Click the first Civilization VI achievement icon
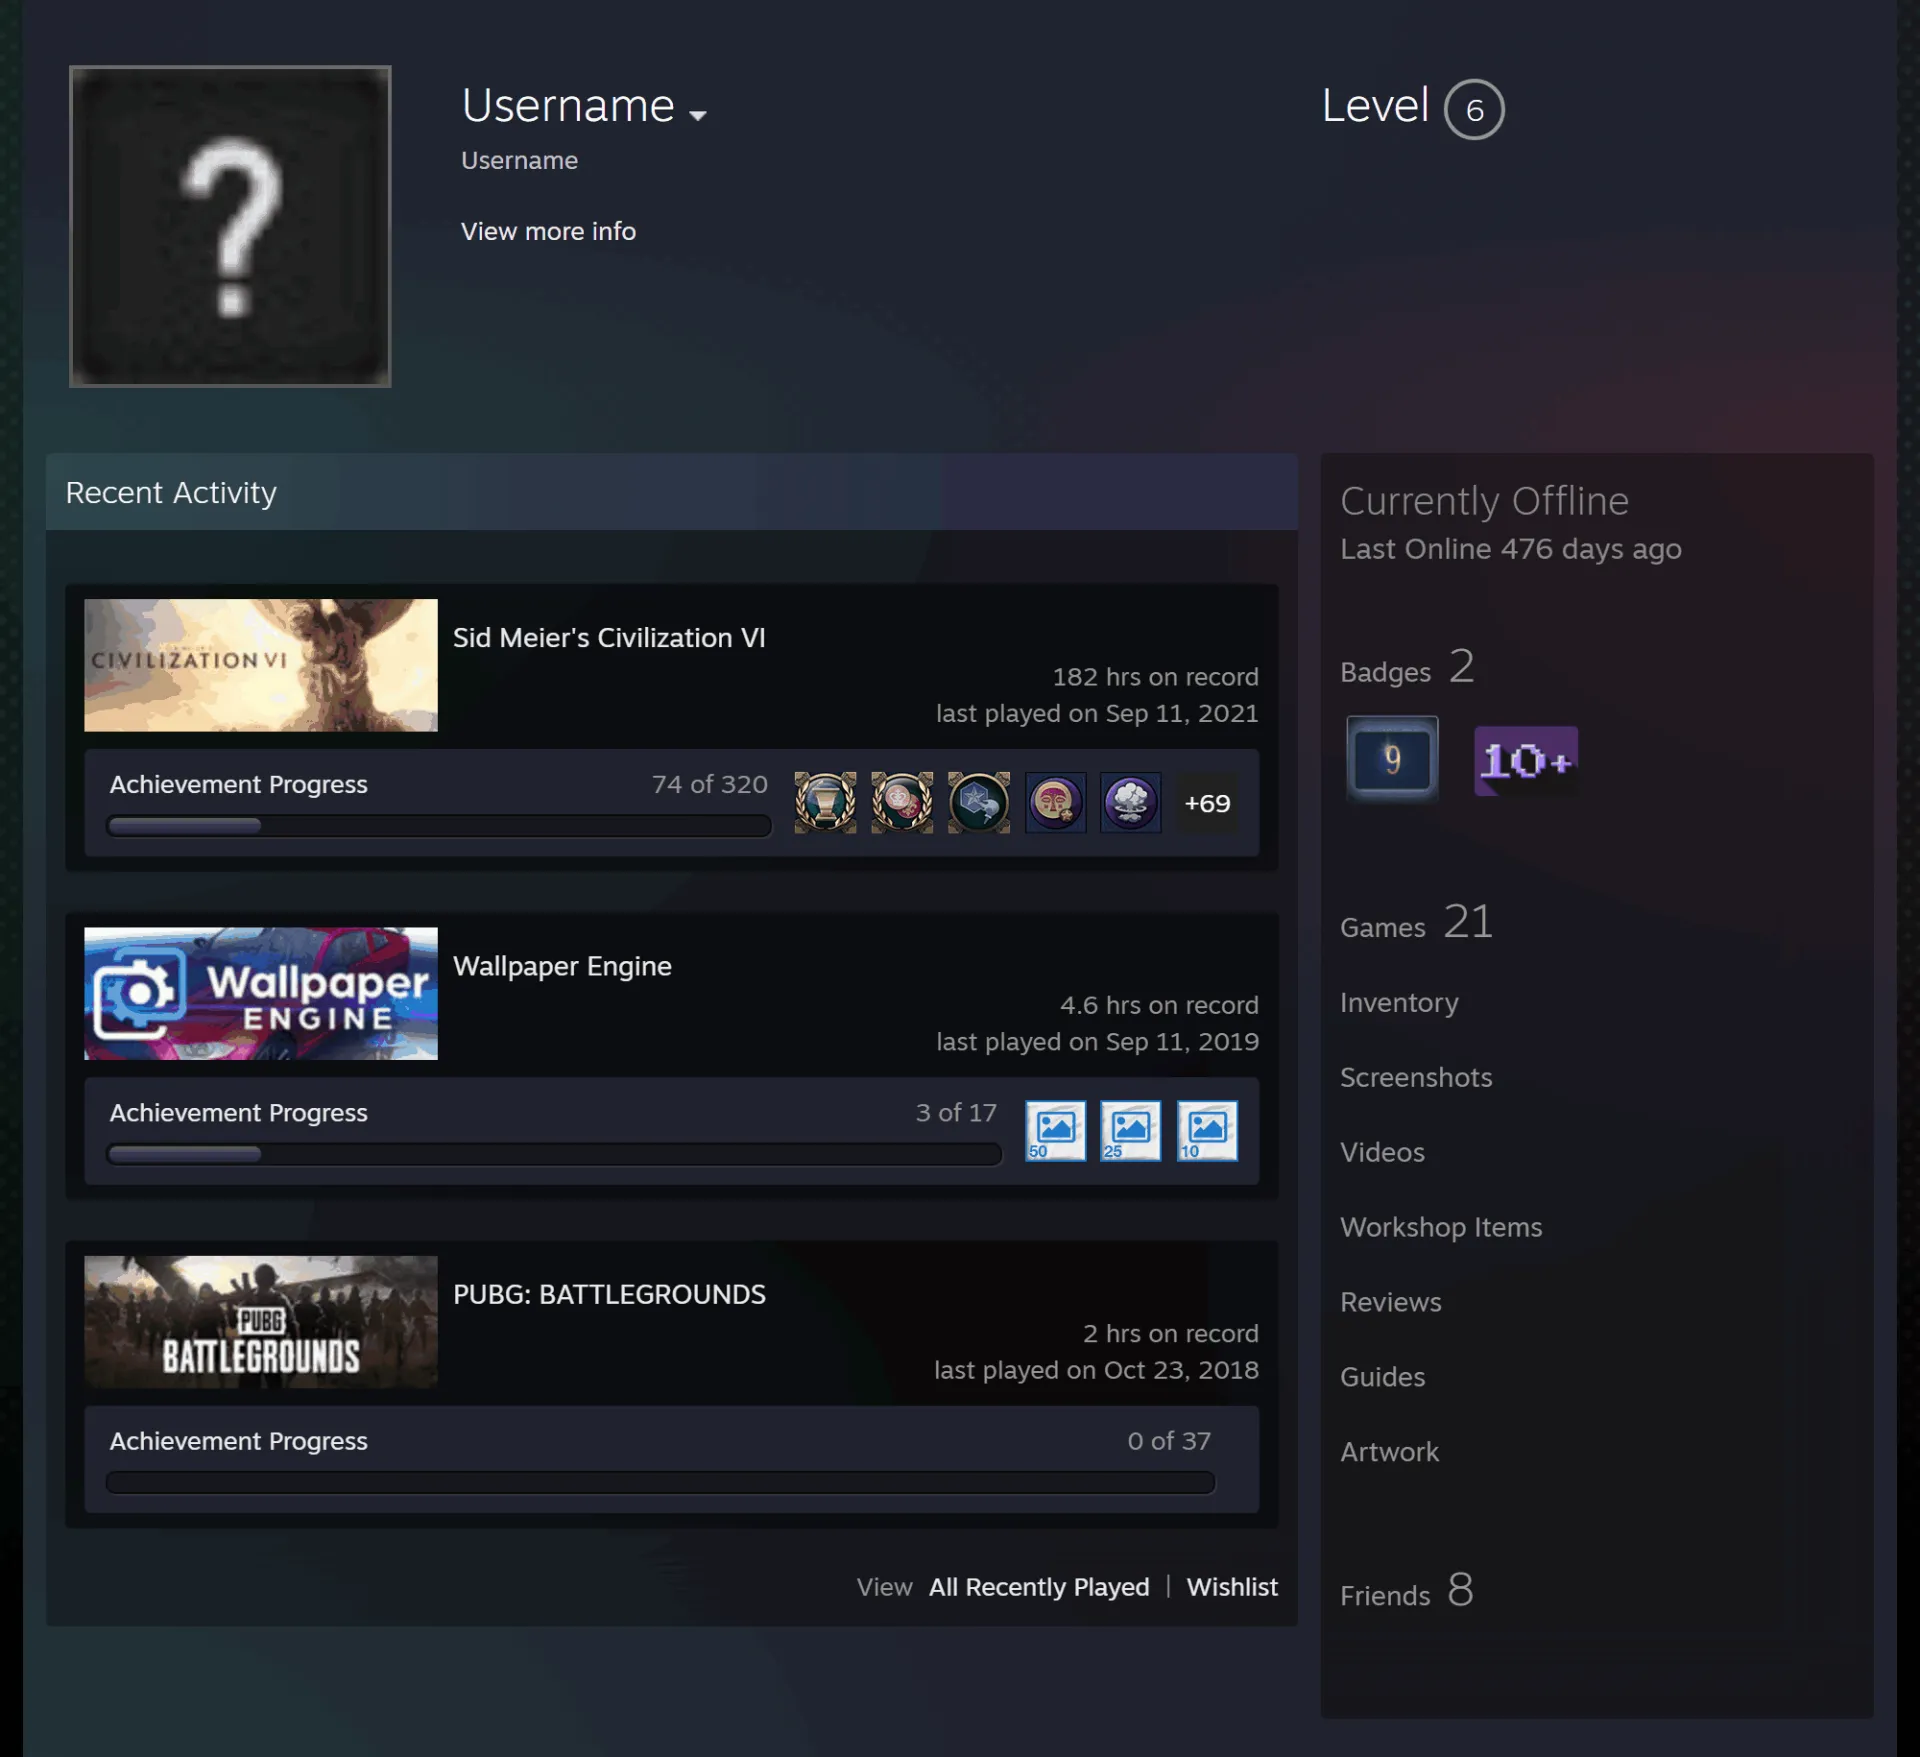The image size is (1920, 1757). click(x=825, y=802)
